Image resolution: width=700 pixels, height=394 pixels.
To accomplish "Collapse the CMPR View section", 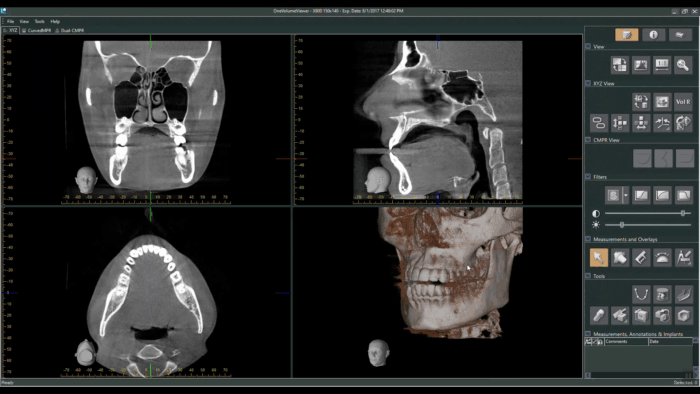I will (x=588, y=140).
